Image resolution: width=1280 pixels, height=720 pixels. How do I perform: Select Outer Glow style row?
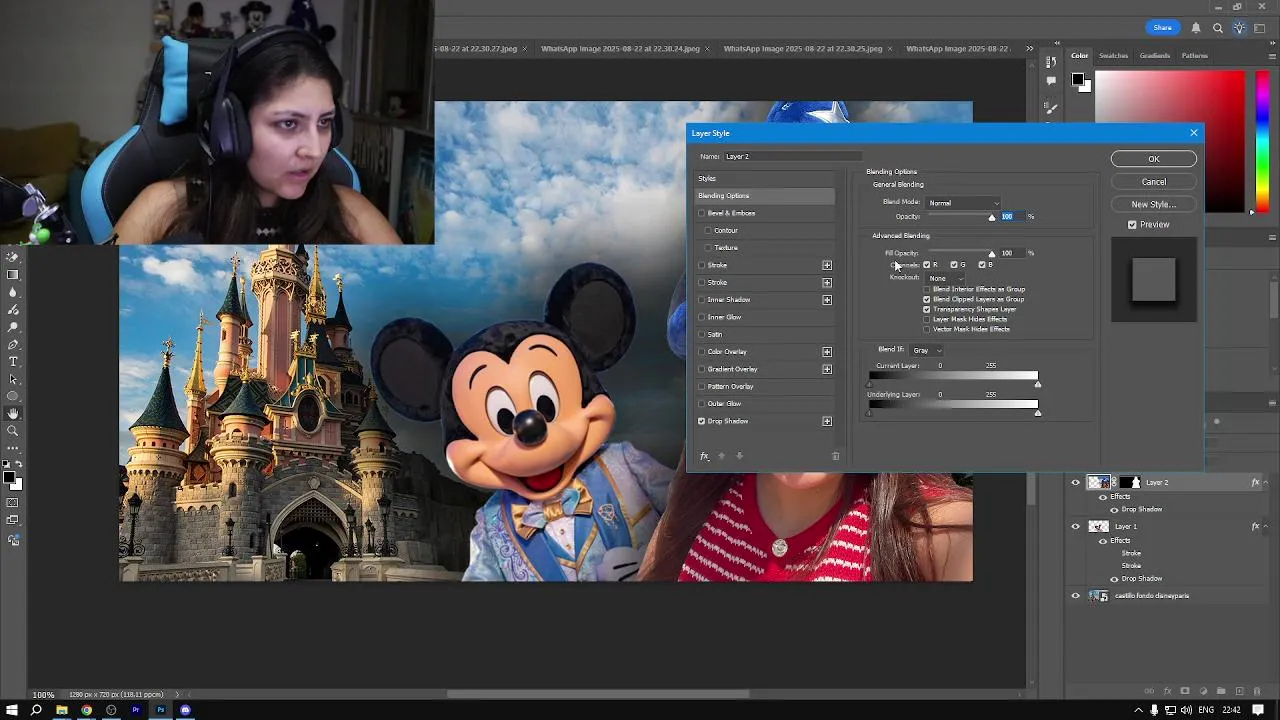(765, 404)
